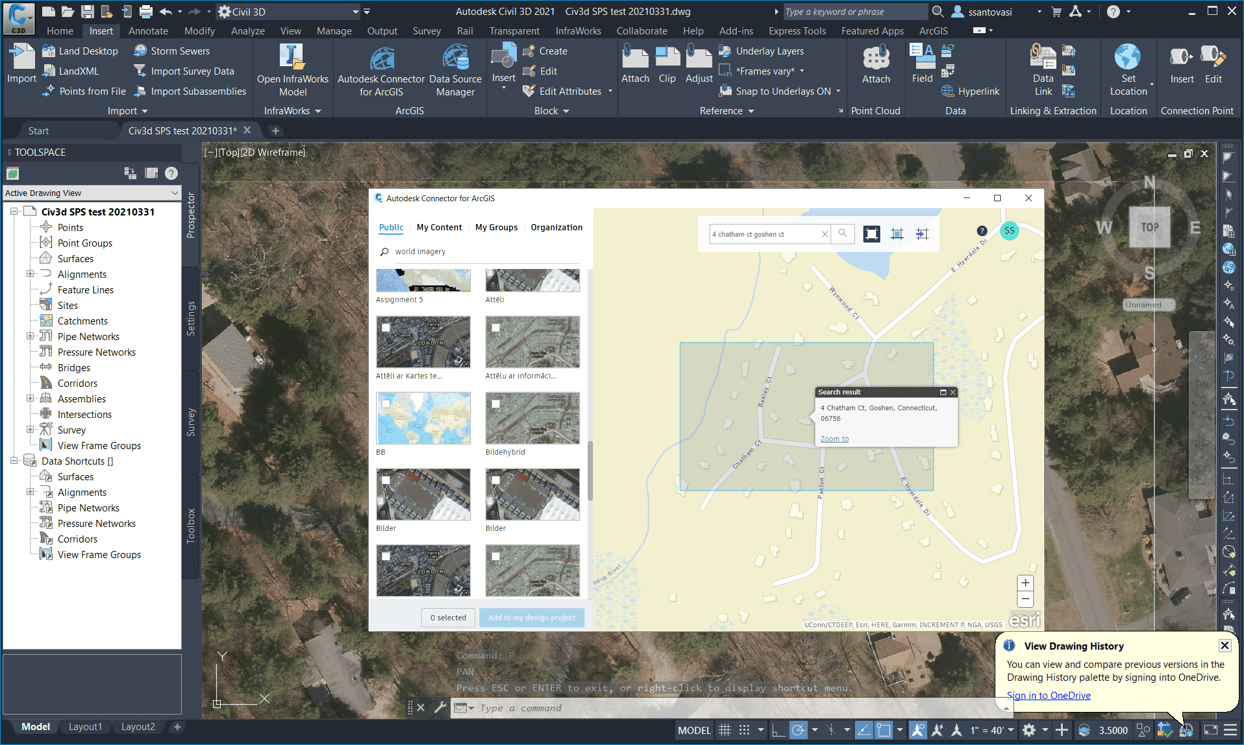Click the customization menu icon in status bar
Image resolution: width=1244 pixels, height=745 pixels.
click(1231, 730)
